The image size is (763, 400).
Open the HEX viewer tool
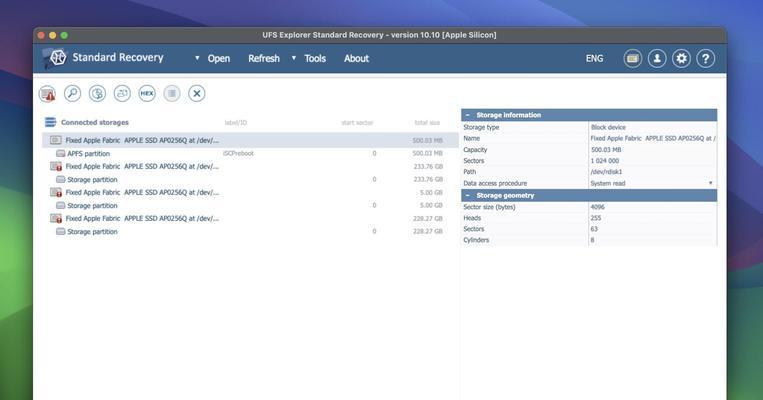(147, 93)
